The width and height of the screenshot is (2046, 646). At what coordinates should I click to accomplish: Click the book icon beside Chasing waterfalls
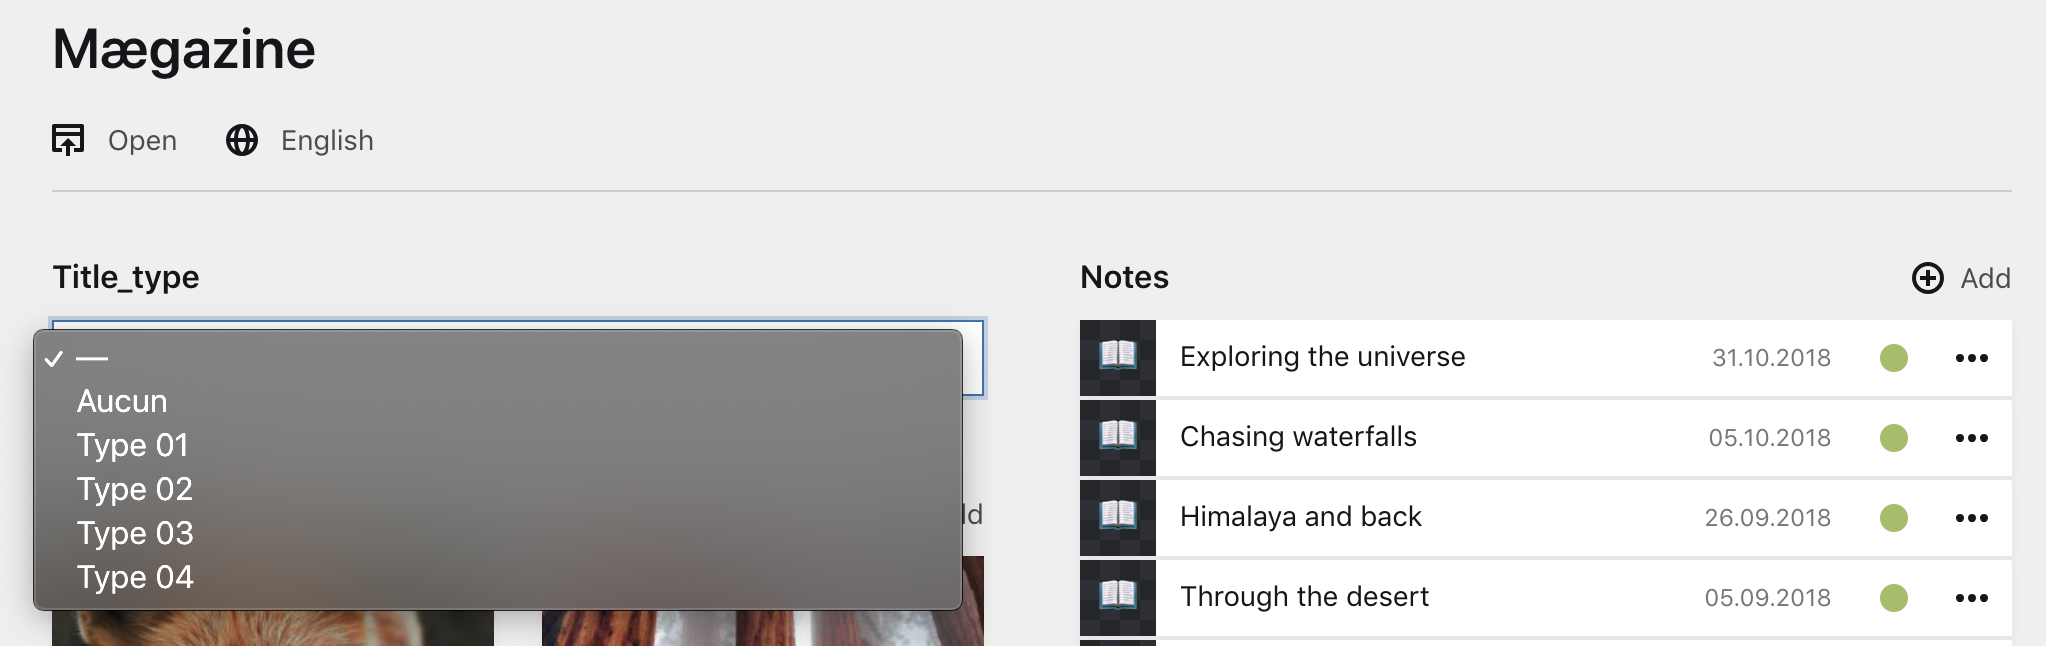click(x=1117, y=437)
